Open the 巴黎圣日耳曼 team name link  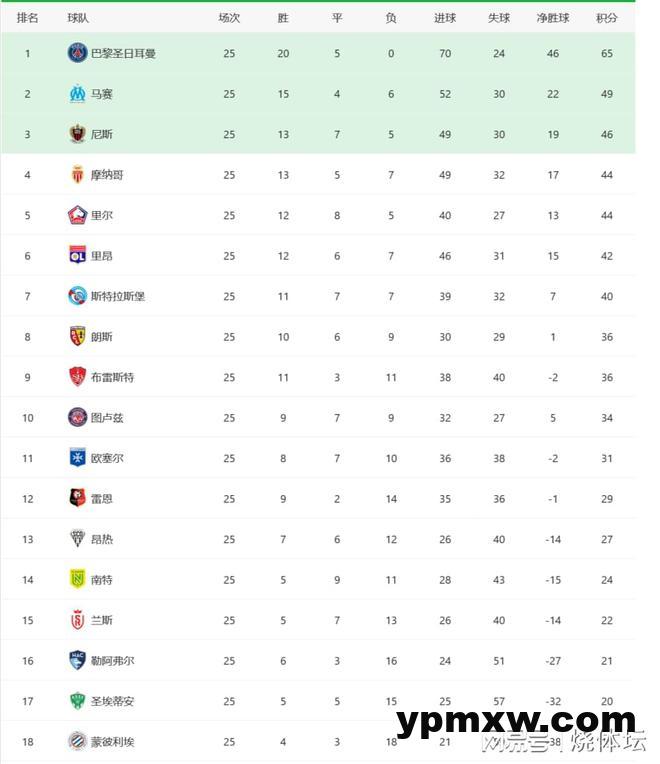click(123, 53)
